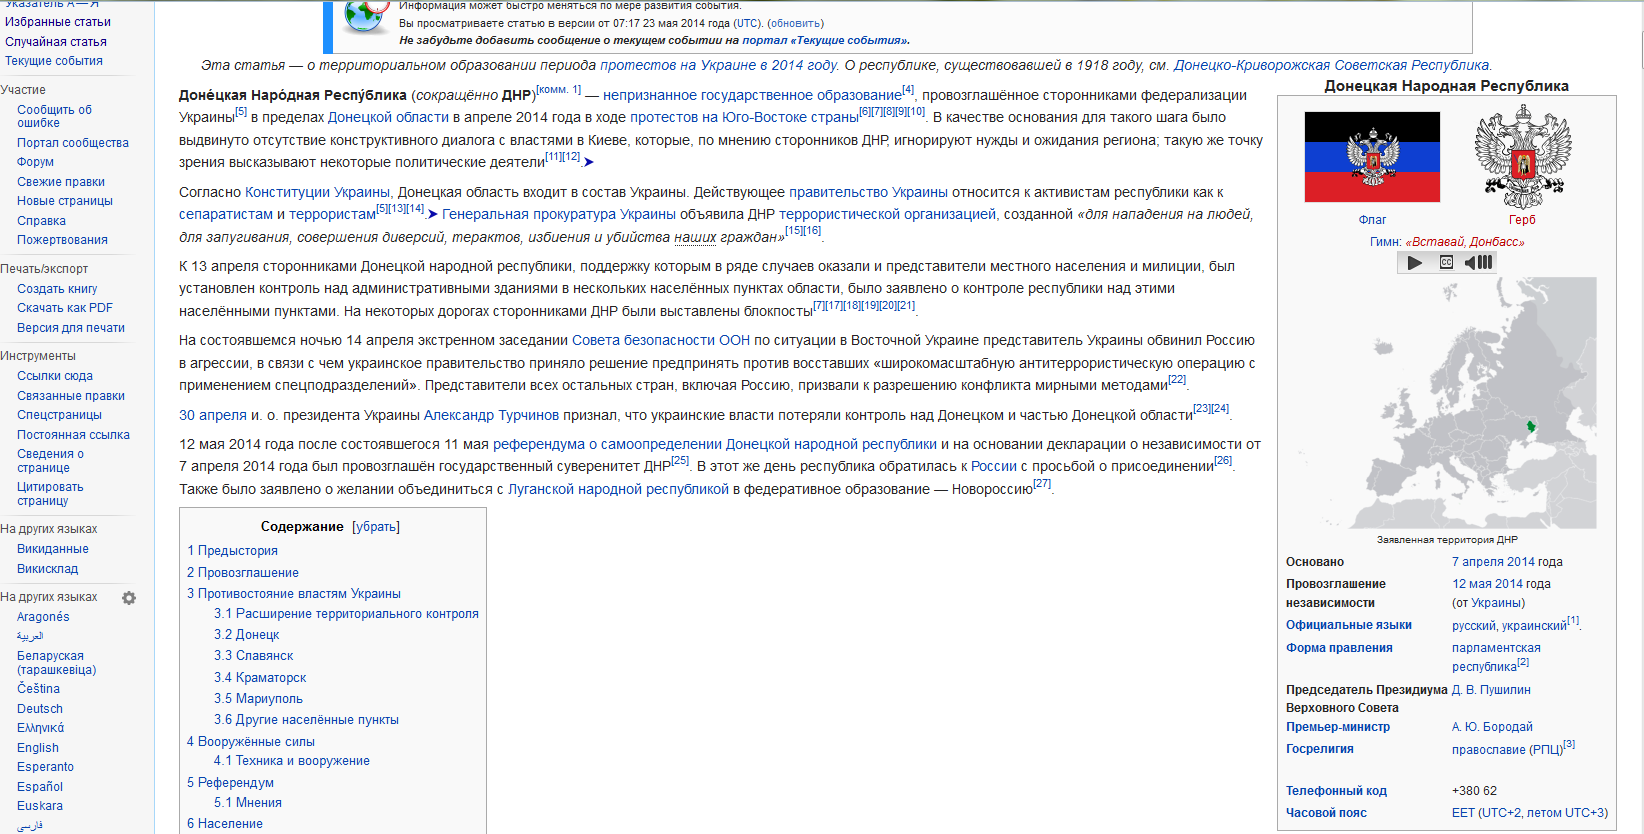Open Случайная статья in the sidebar

tap(56, 42)
